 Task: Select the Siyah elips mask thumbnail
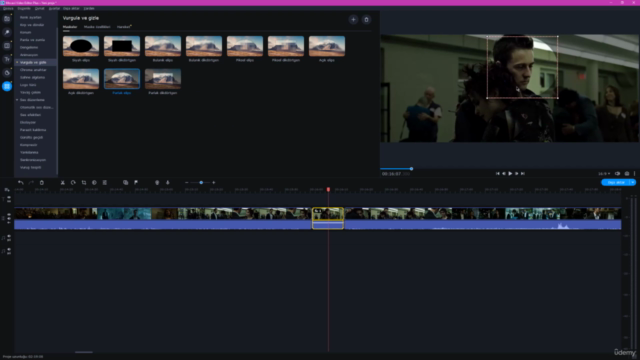tap(81, 46)
